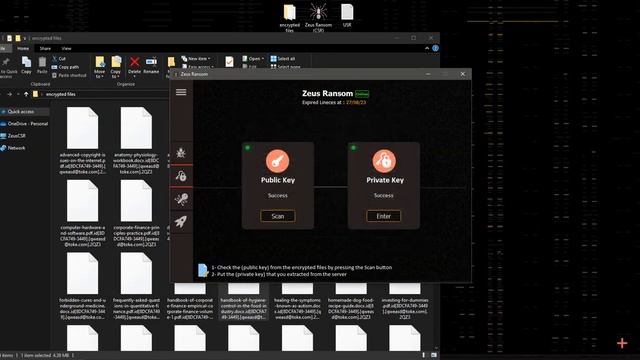The height and width of the screenshot is (360, 640).
Task: Go forward in Explorer navigation
Action: pos(9,94)
